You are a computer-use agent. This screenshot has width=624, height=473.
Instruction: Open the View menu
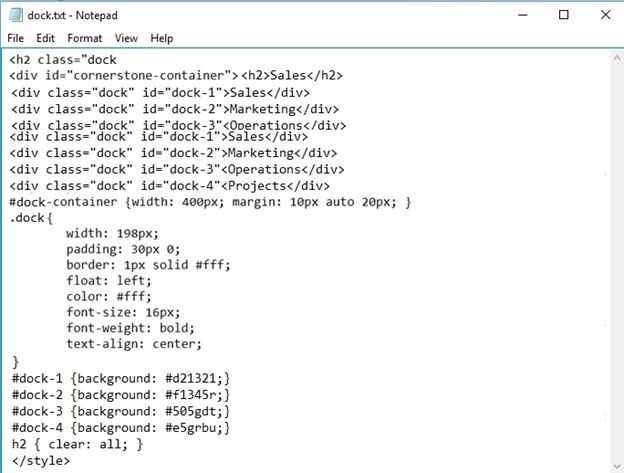126,38
